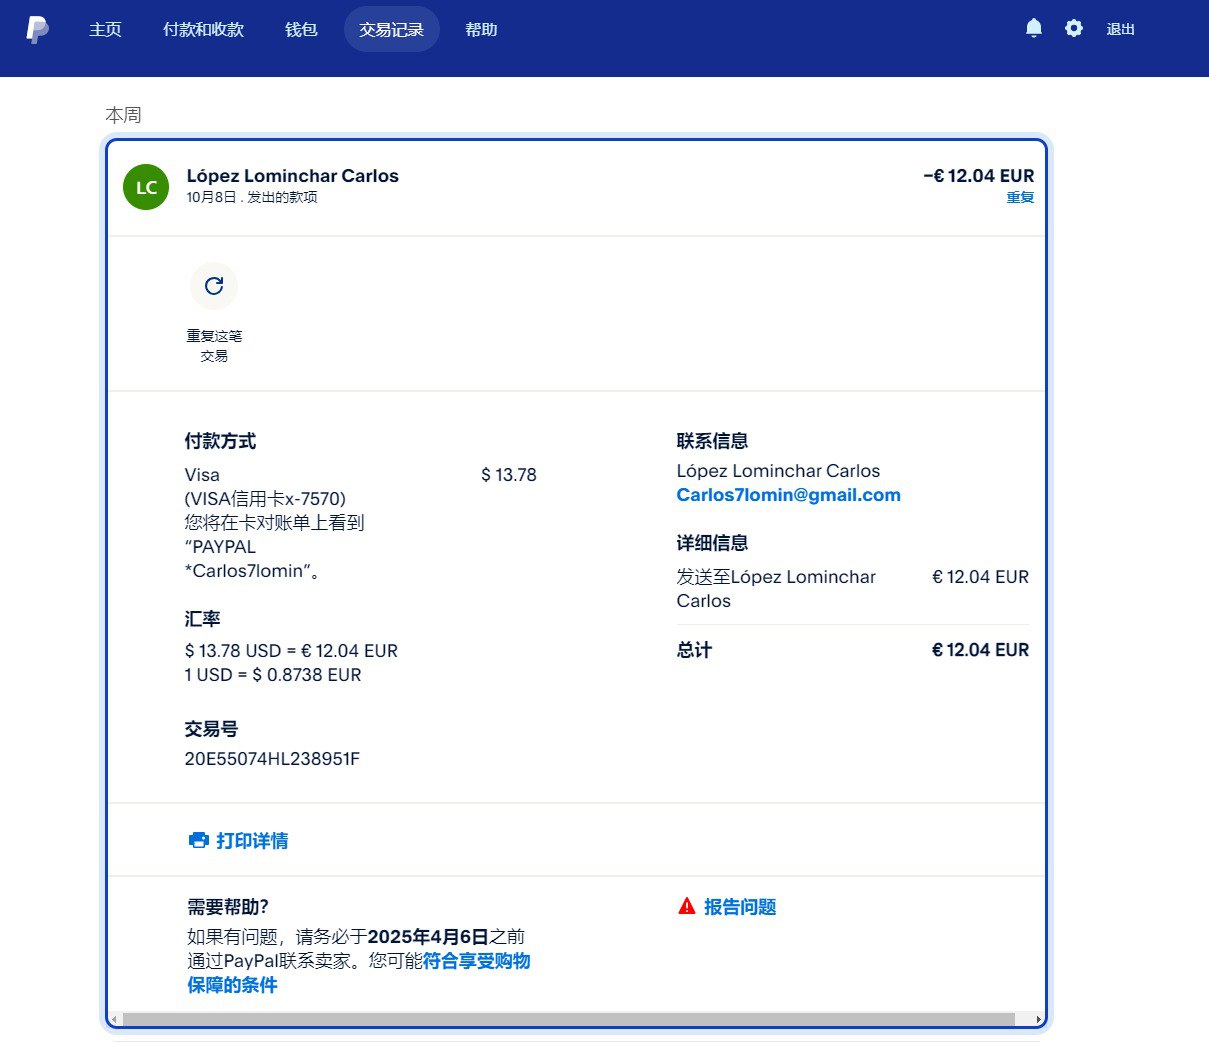Click the printer icon
This screenshot has width=1209, height=1042.
pyautogui.click(x=198, y=840)
